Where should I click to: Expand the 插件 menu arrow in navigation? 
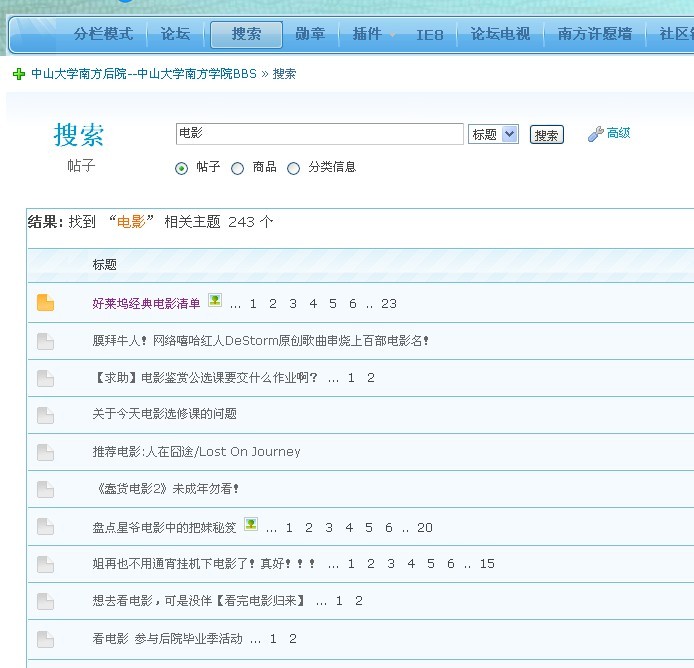(392, 35)
